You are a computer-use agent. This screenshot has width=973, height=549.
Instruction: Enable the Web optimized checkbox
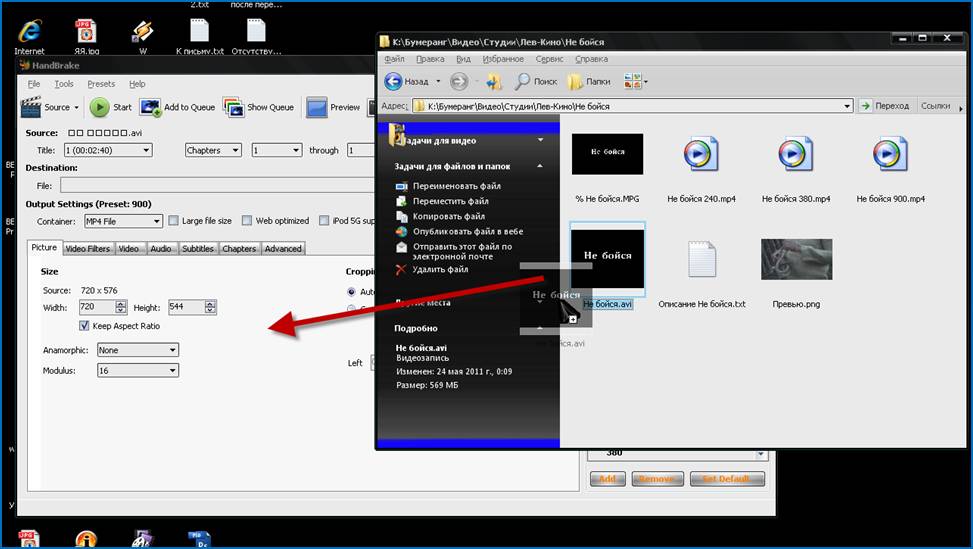tap(247, 220)
